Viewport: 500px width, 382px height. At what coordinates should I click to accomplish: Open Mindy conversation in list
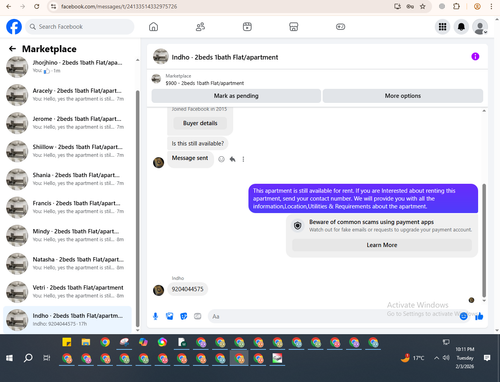(68, 235)
